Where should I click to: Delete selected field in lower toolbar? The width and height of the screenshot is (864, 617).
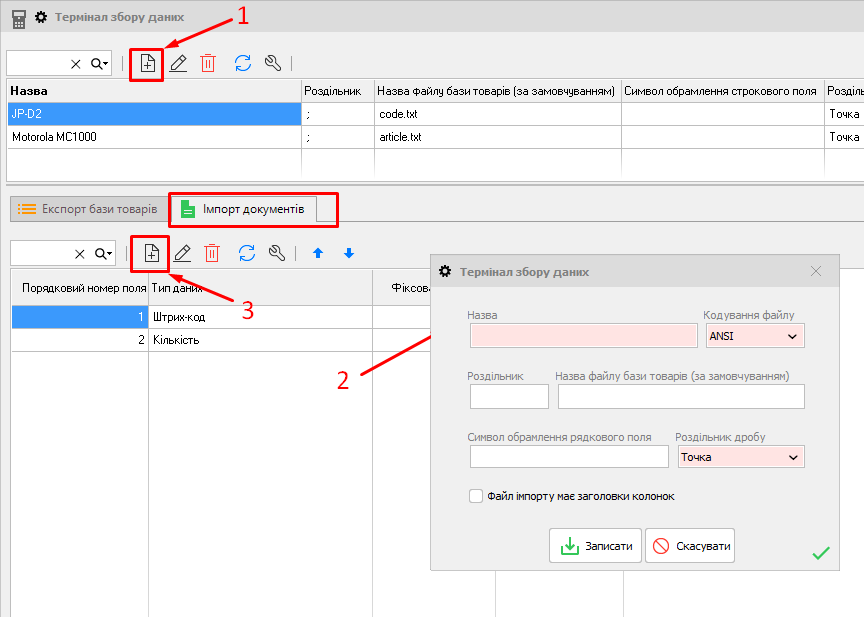pos(212,253)
